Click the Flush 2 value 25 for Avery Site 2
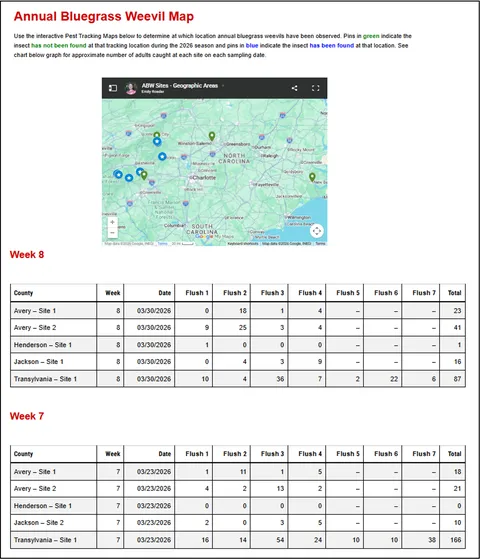Screen dimensions: 480x559 click(243, 328)
